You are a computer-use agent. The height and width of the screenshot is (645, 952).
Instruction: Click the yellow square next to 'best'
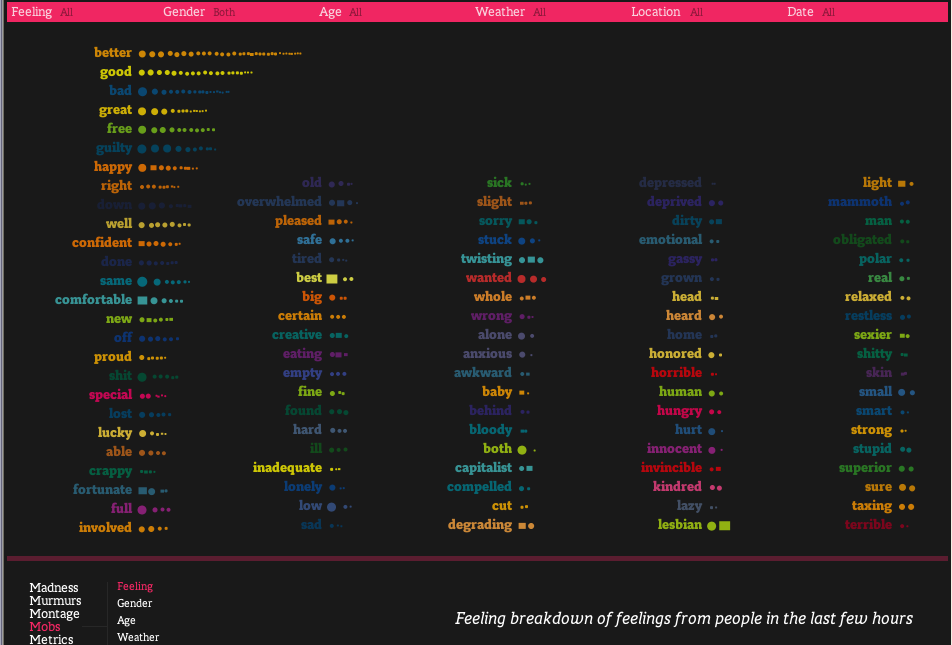(x=332, y=279)
